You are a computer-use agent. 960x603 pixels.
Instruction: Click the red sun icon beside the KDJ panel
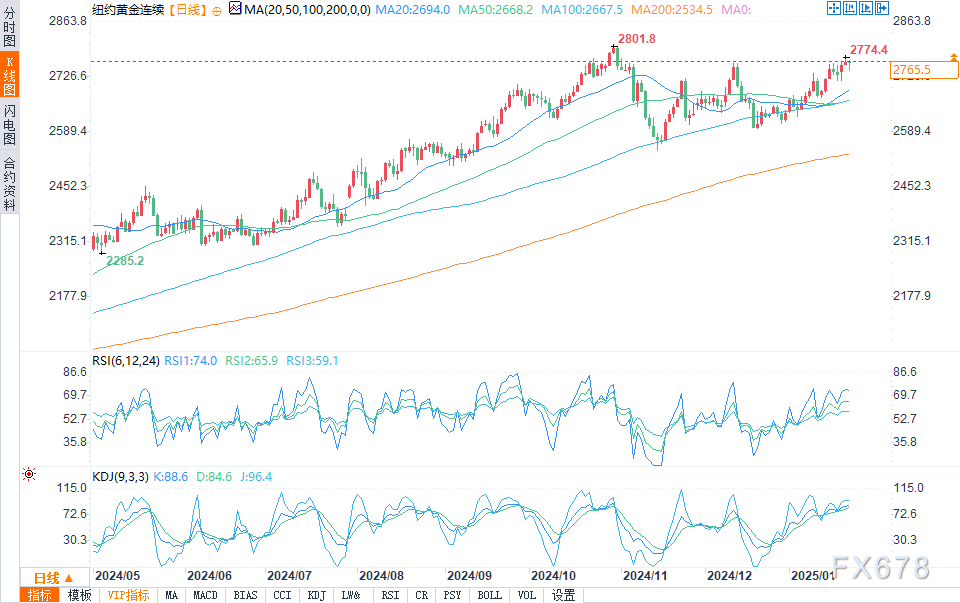(29, 475)
